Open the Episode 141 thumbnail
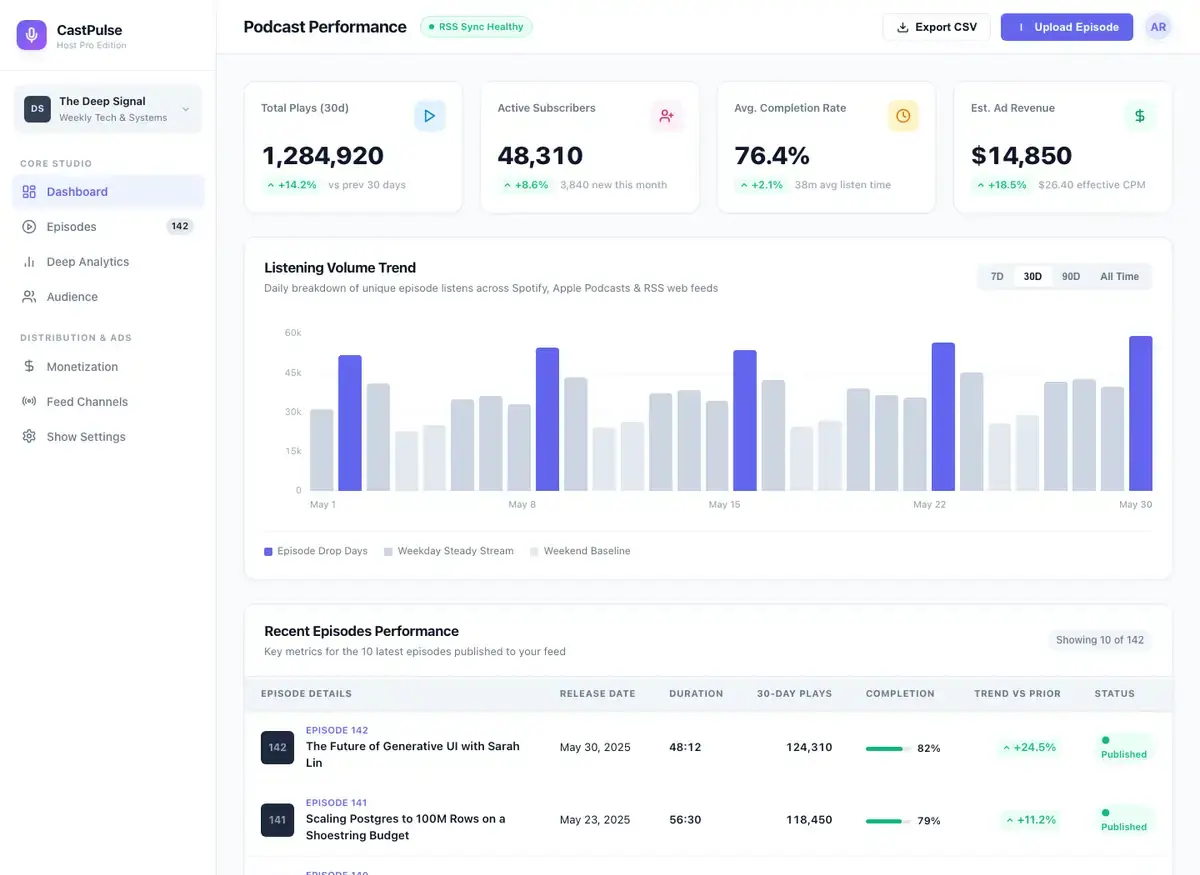The width and height of the screenshot is (1200, 875). click(277, 820)
